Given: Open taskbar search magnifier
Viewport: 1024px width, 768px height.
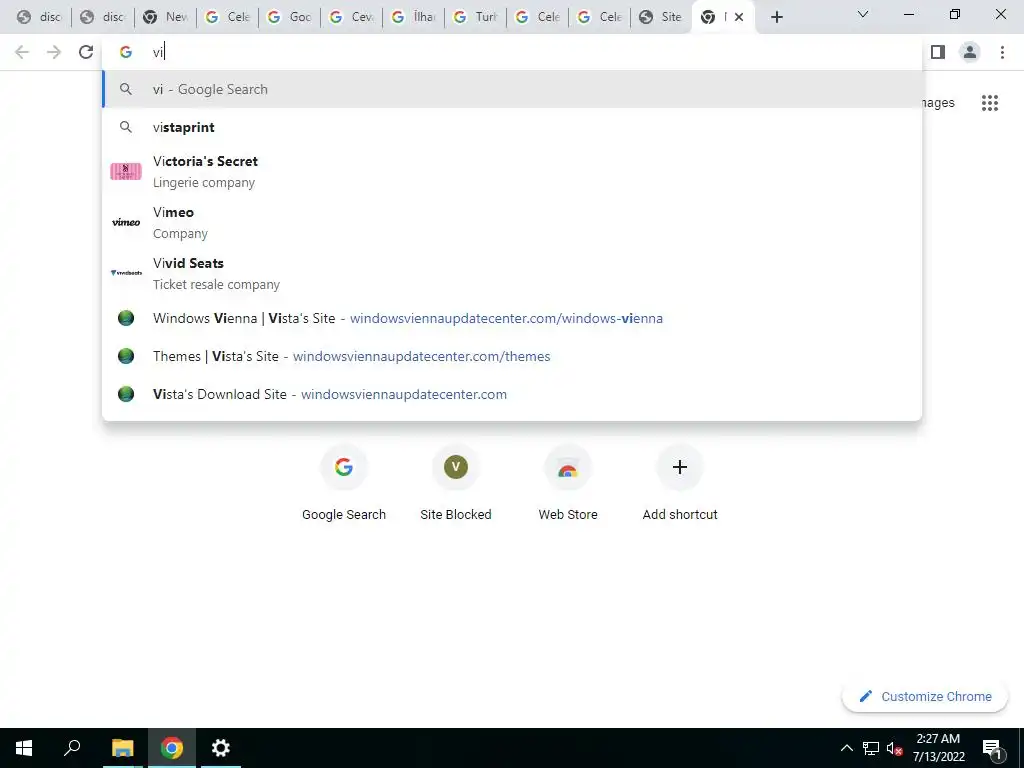Looking at the screenshot, I should [72, 748].
